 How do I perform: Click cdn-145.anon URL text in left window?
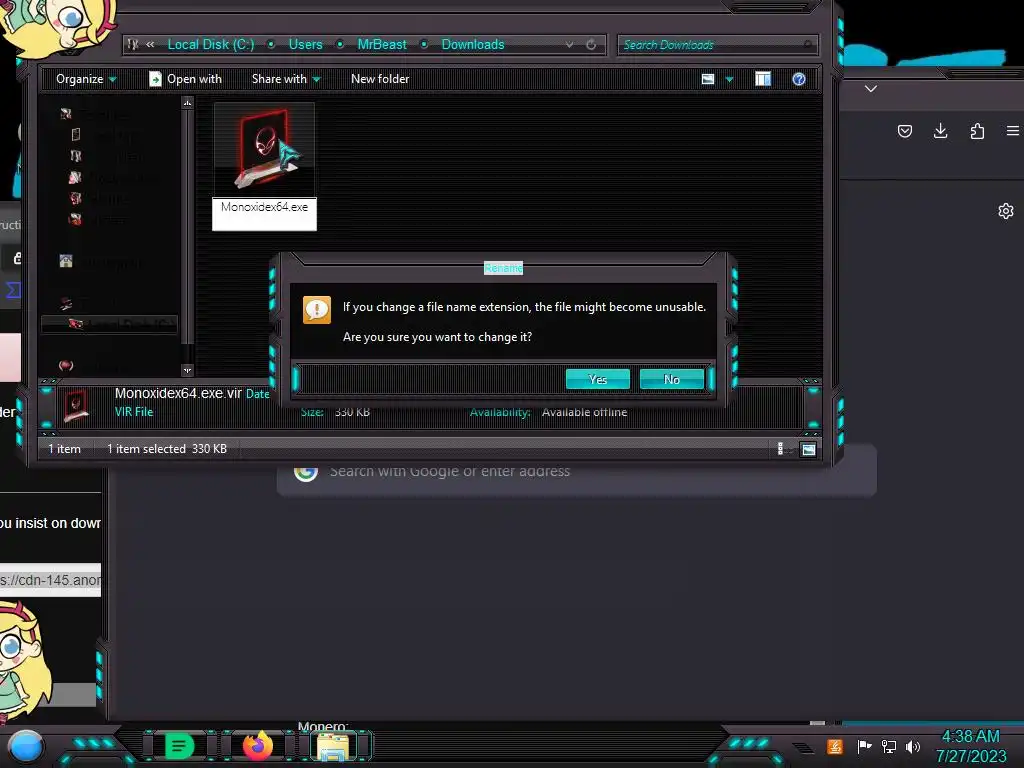50,580
